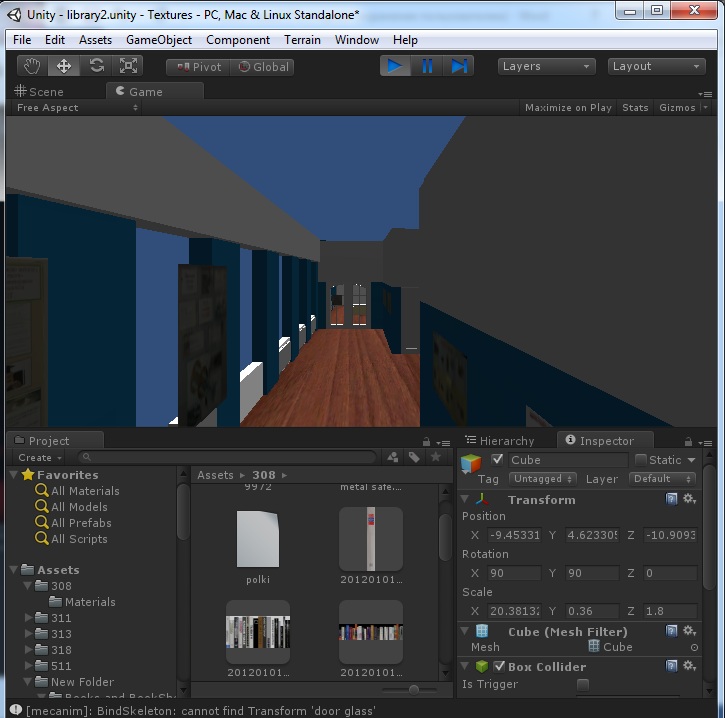Open the Layers dropdown

click(x=547, y=66)
